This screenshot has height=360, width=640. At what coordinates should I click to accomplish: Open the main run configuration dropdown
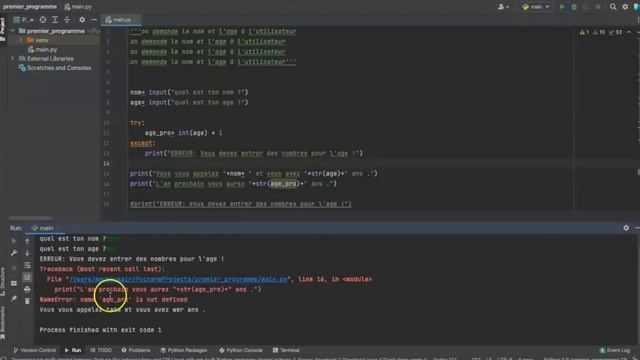(536, 7)
